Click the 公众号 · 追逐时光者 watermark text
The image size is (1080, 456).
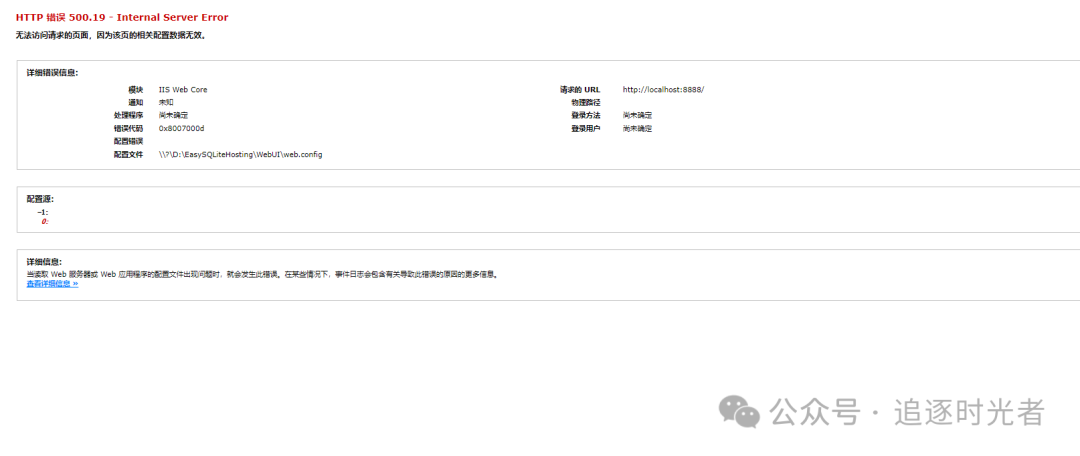click(907, 412)
